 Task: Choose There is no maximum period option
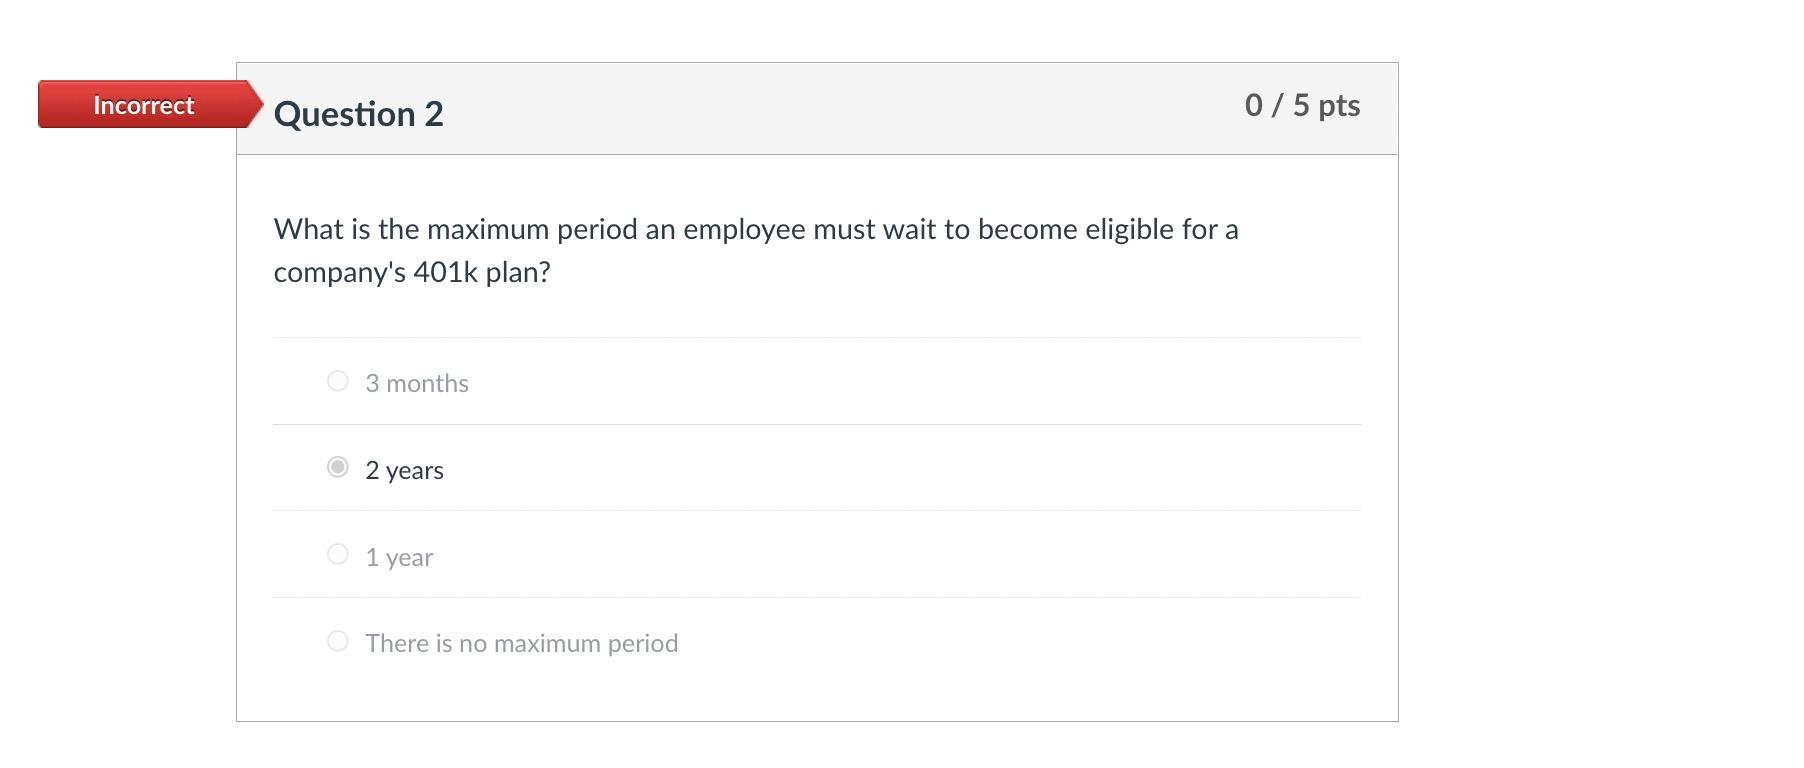(x=337, y=640)
